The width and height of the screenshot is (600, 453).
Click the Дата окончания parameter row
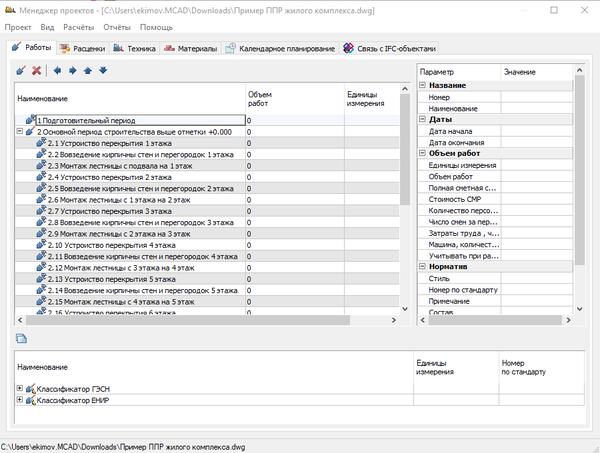coord(495,142)
